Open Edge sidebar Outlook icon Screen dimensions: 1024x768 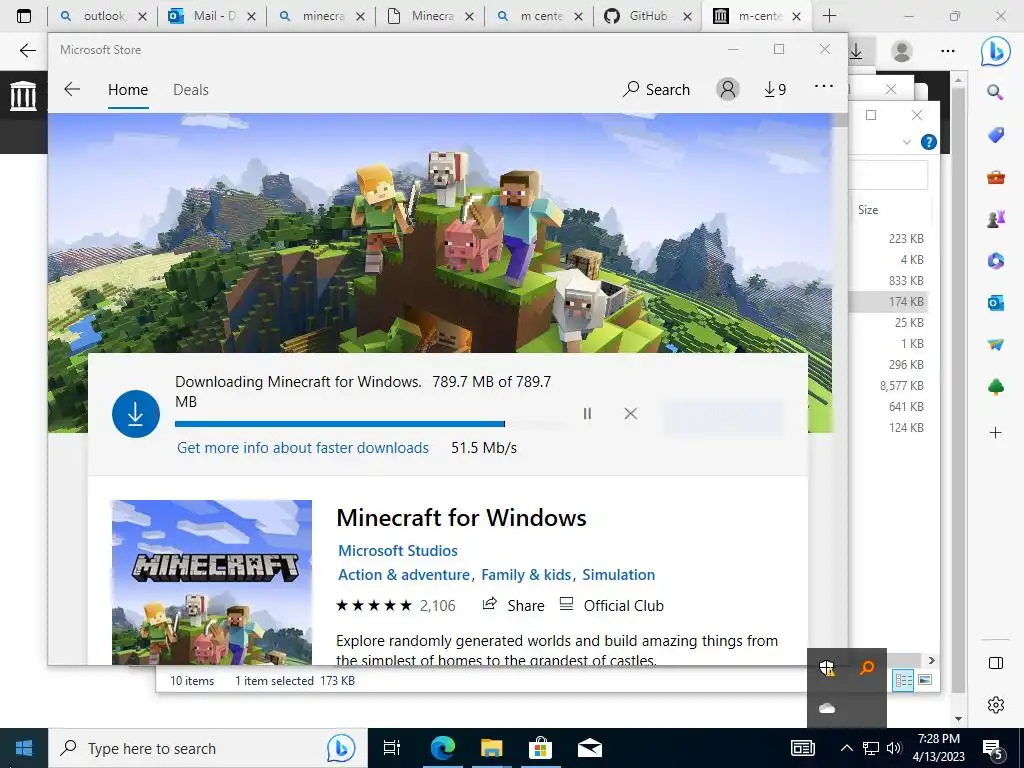tap(995, 303)
